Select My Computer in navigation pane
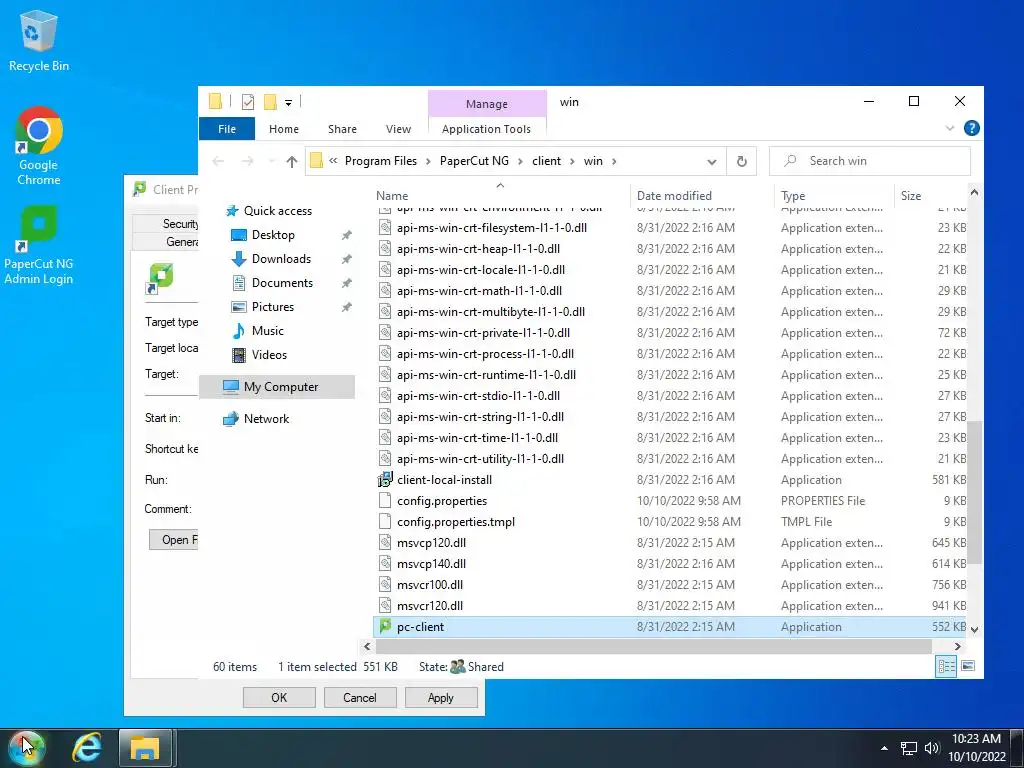This screenshot has height=768, width=1024. (278, 387)
